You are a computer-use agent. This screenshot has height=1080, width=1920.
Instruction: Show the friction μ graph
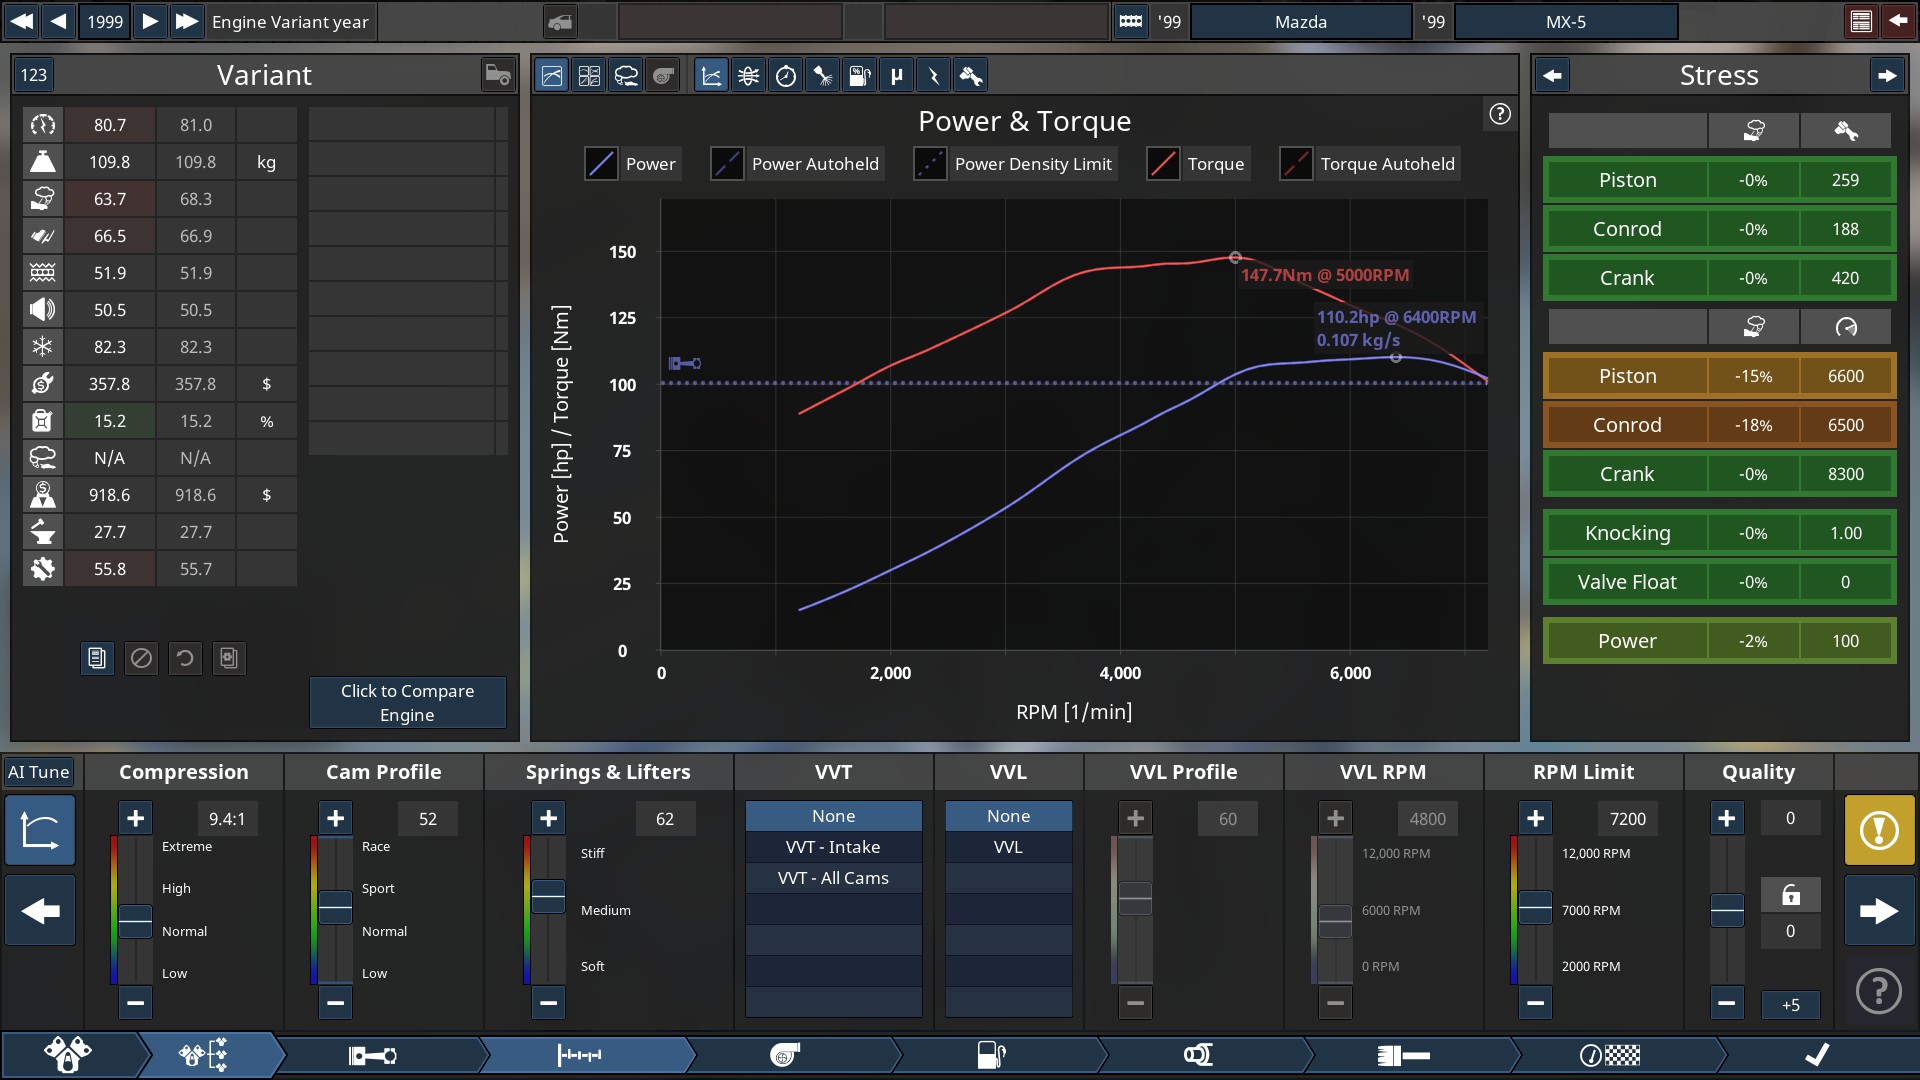(x=896, y=75)
